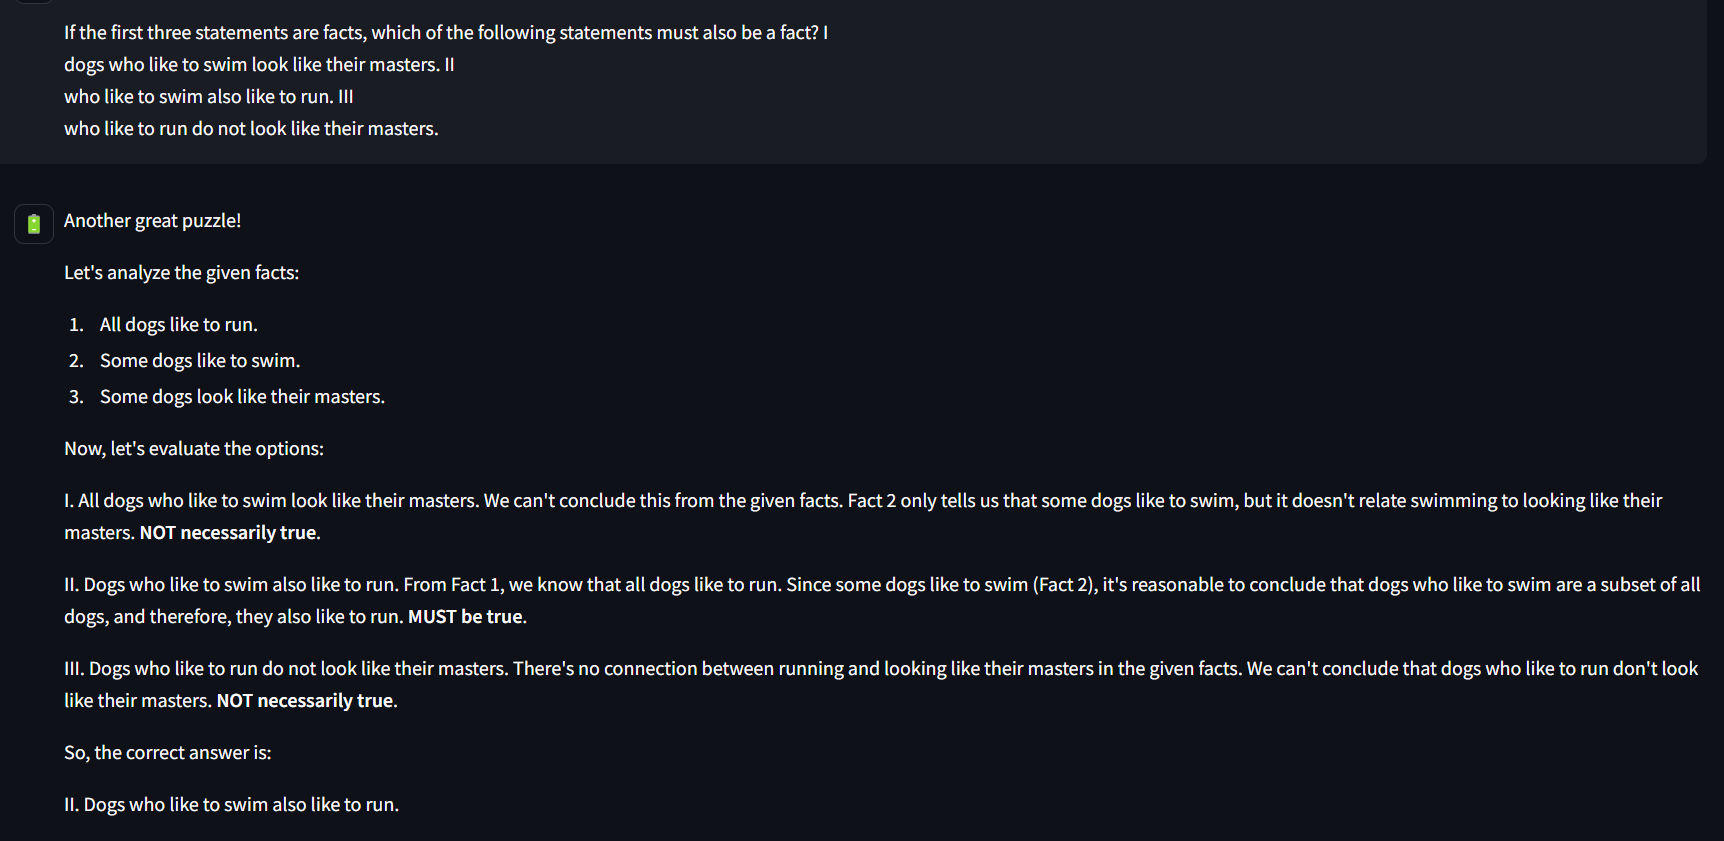Viewport: 1724px width, 841px height.
Task: Click list item "All dogs like to run."
Action: point(178,324)
